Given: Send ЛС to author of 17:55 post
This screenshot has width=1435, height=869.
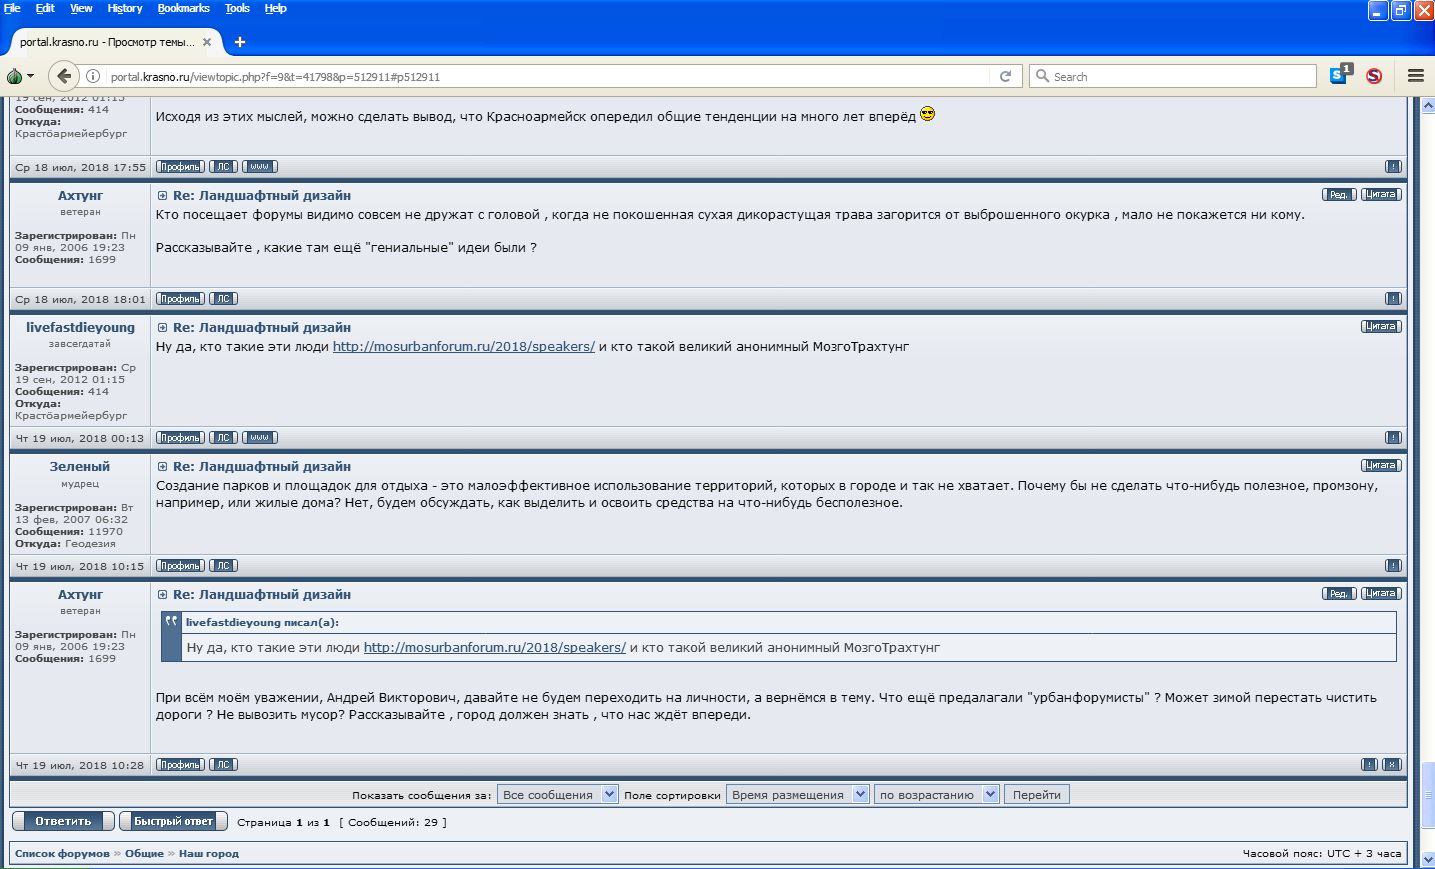Looking at the screenshot, I should coord(223,167).
